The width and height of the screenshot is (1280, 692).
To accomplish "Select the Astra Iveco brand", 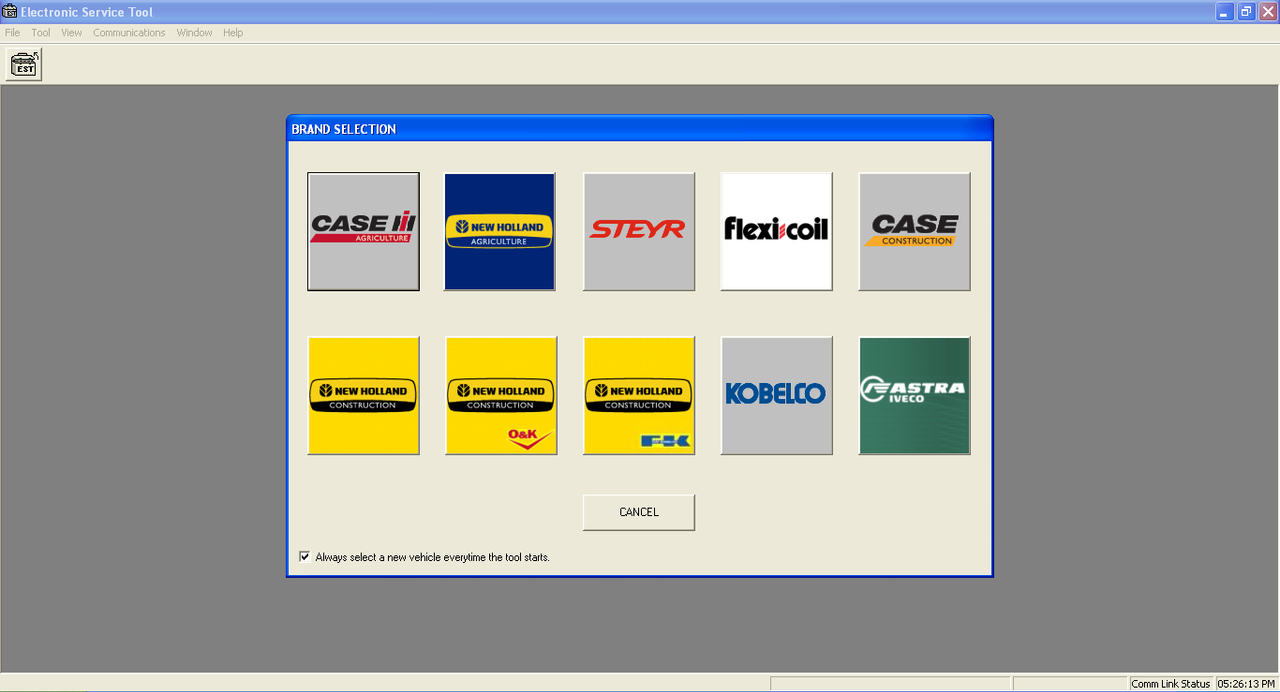I will click(914, 395).
